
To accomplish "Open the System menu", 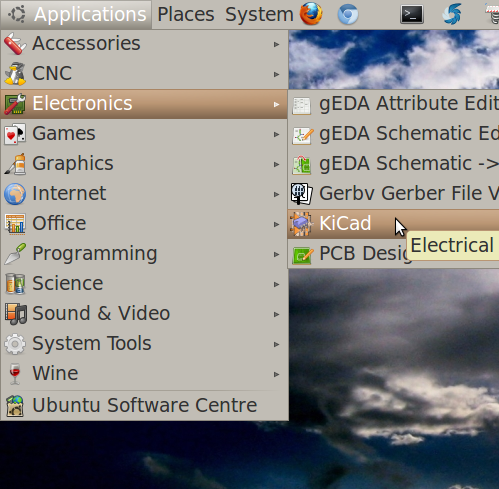I will point(259,14).
